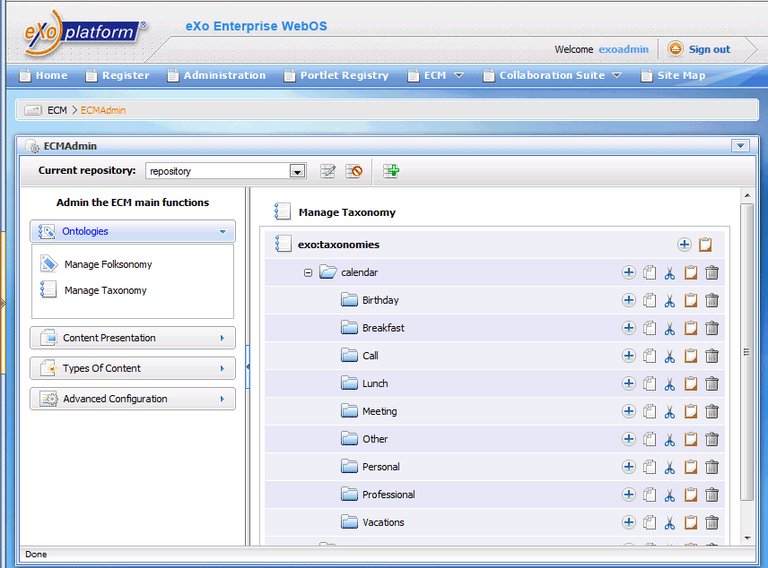Open the ECM menu dropdown arrow
Viewport: 768px width, 568px height.
(x=459, y=75)
